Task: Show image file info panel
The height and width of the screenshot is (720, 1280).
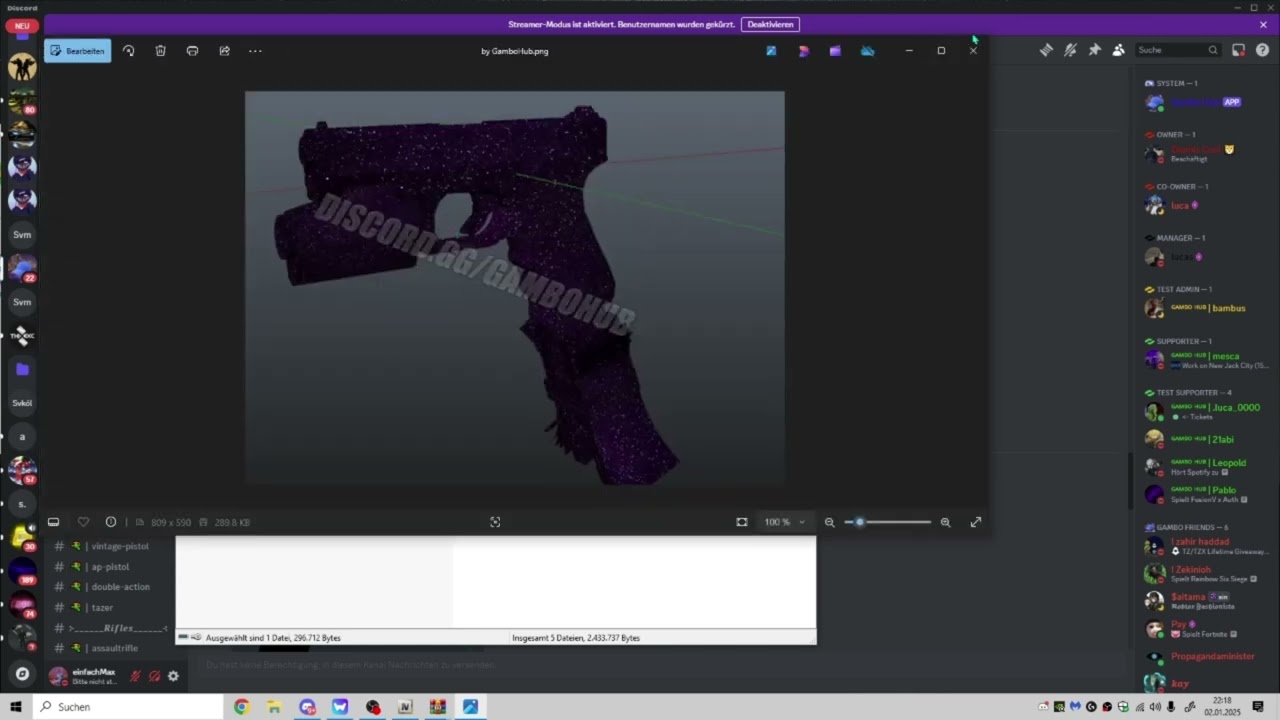Action: (x=111, y=522)
